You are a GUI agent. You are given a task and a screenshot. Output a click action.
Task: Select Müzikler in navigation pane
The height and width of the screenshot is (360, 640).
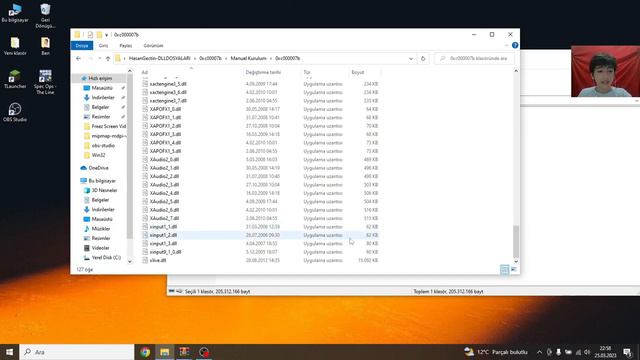97,229
